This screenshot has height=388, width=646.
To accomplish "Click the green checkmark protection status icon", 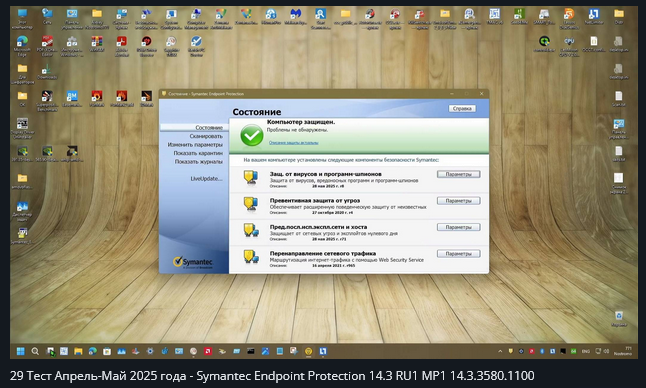I will point(252,136).
